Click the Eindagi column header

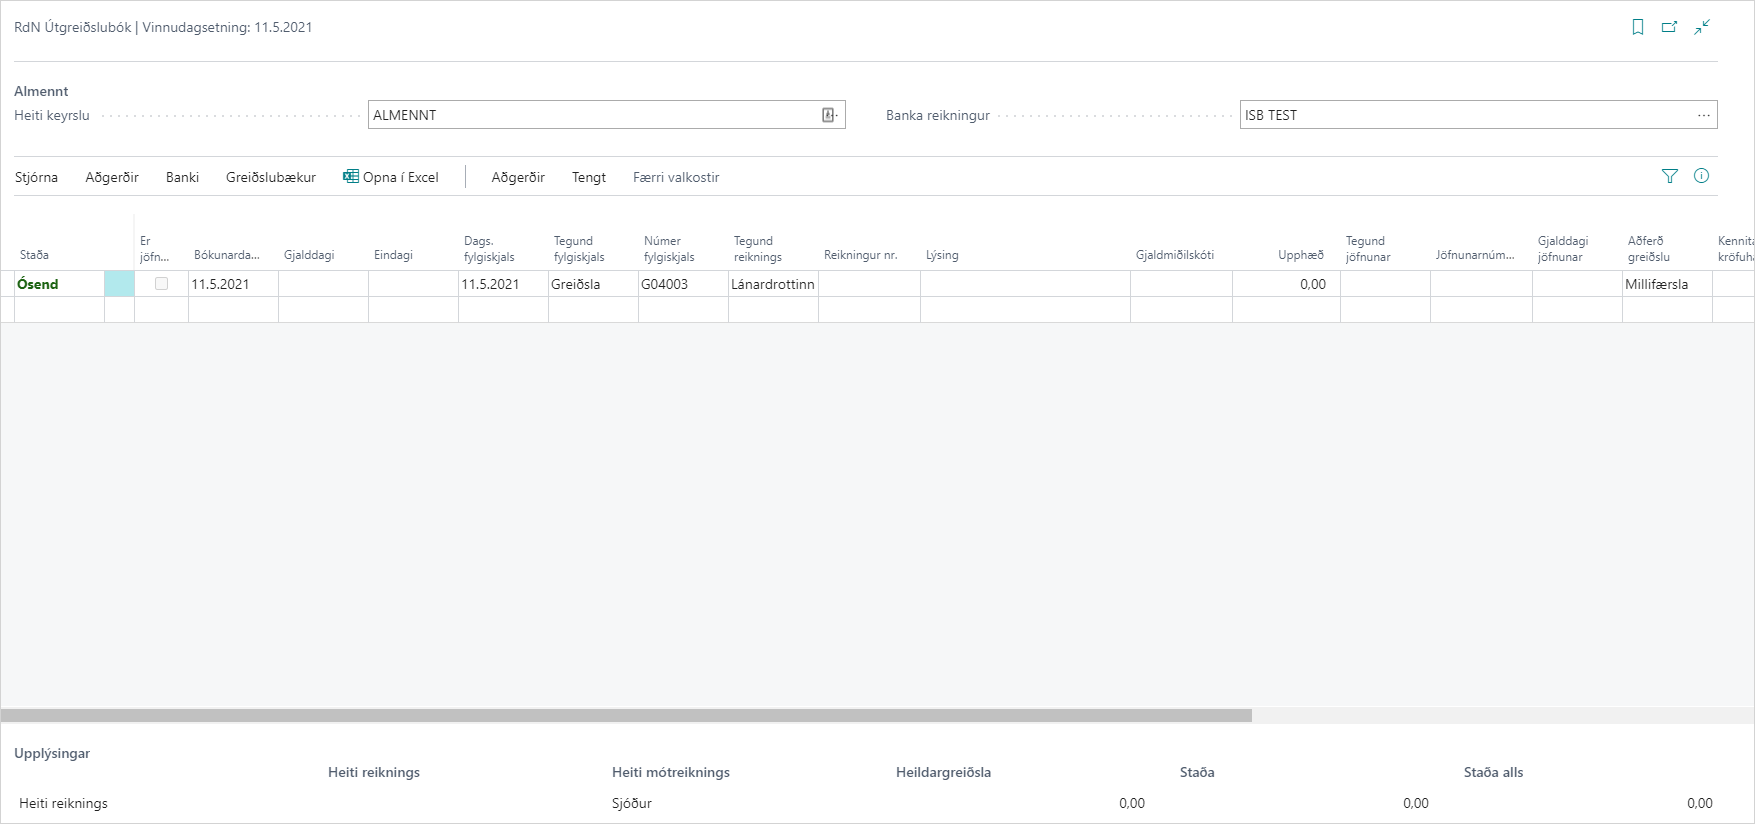[393, 255]
